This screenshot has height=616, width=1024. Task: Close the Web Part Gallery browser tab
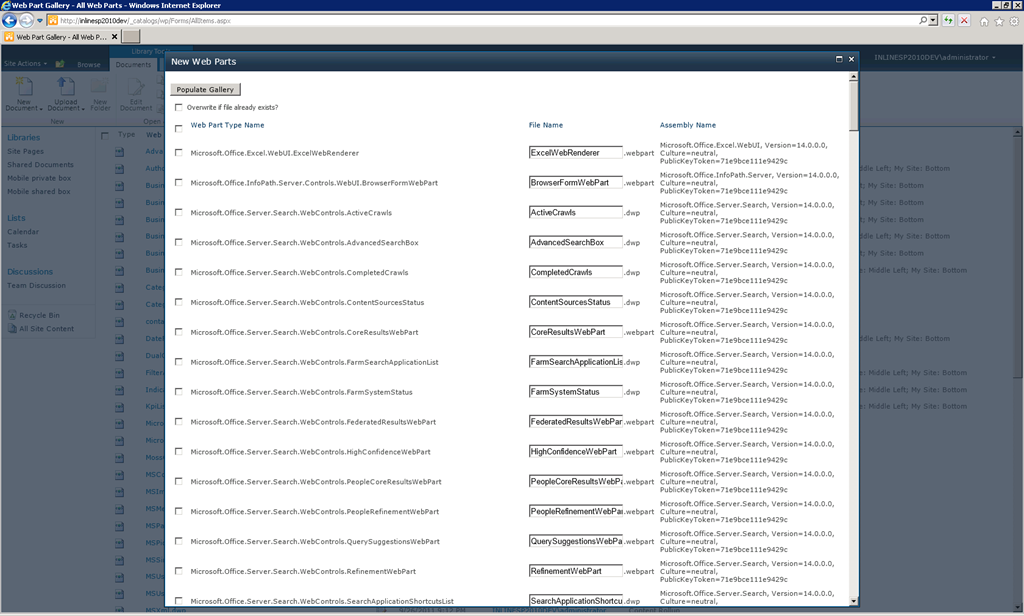click(114, 37)
